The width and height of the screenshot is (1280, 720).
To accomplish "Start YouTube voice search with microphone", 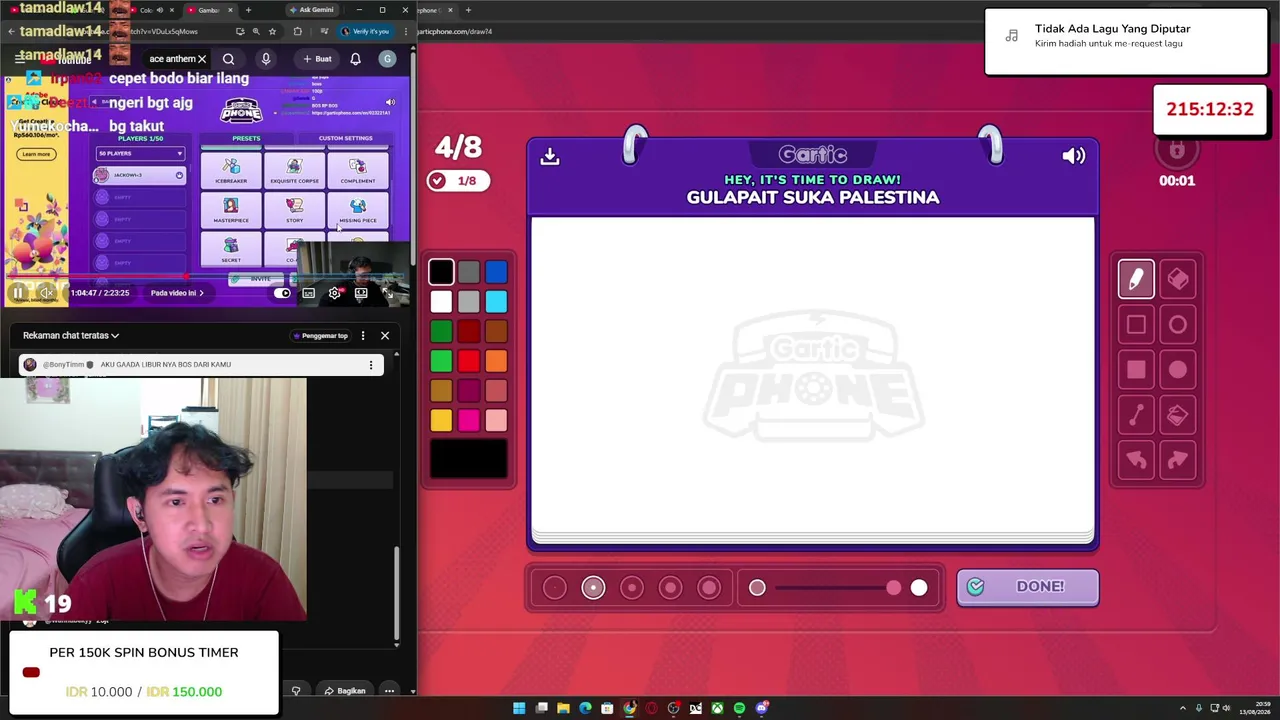I will 266,59.
